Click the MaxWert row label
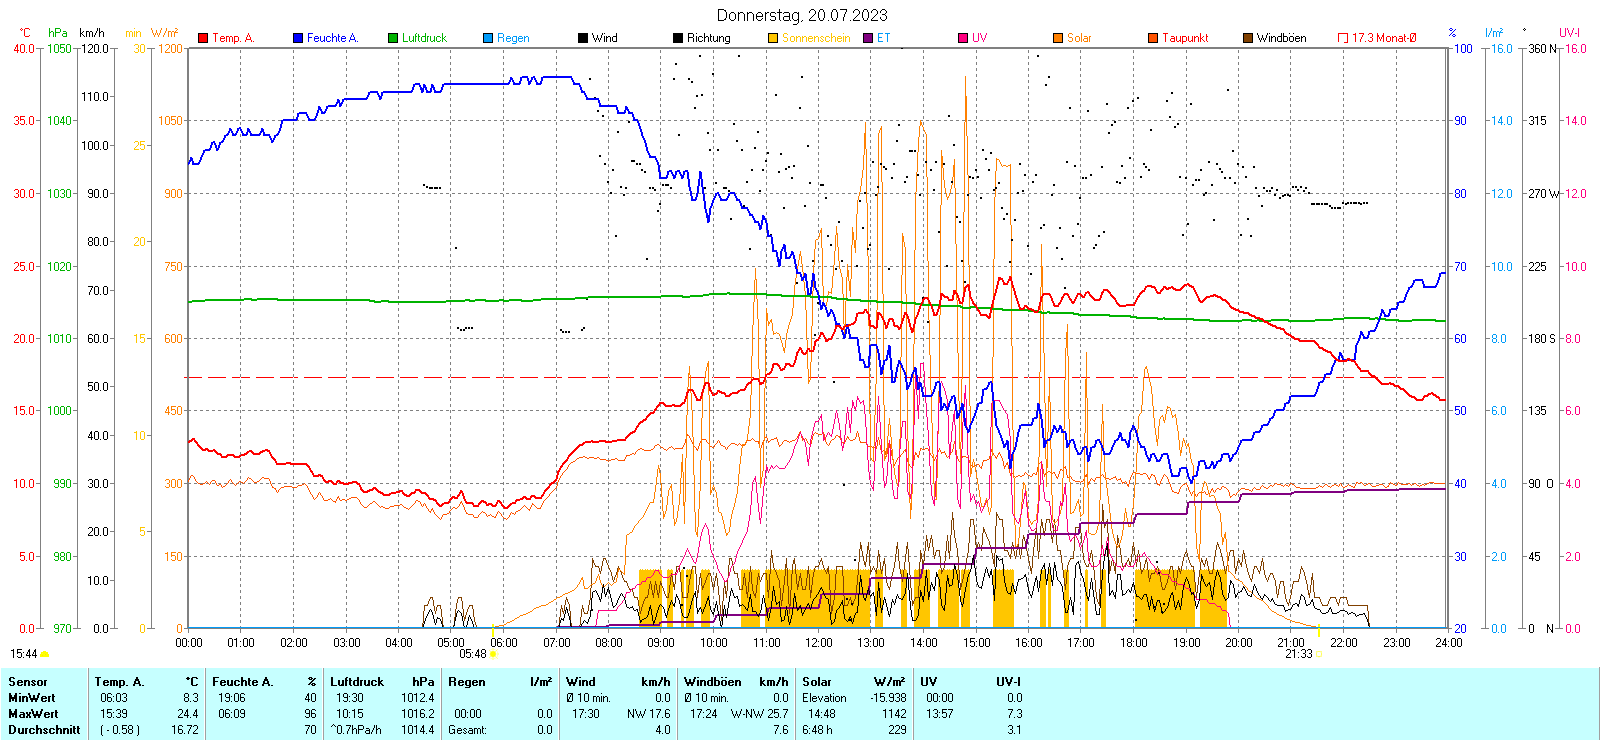This screenshot has height=740, width=1600. [32, 714]
